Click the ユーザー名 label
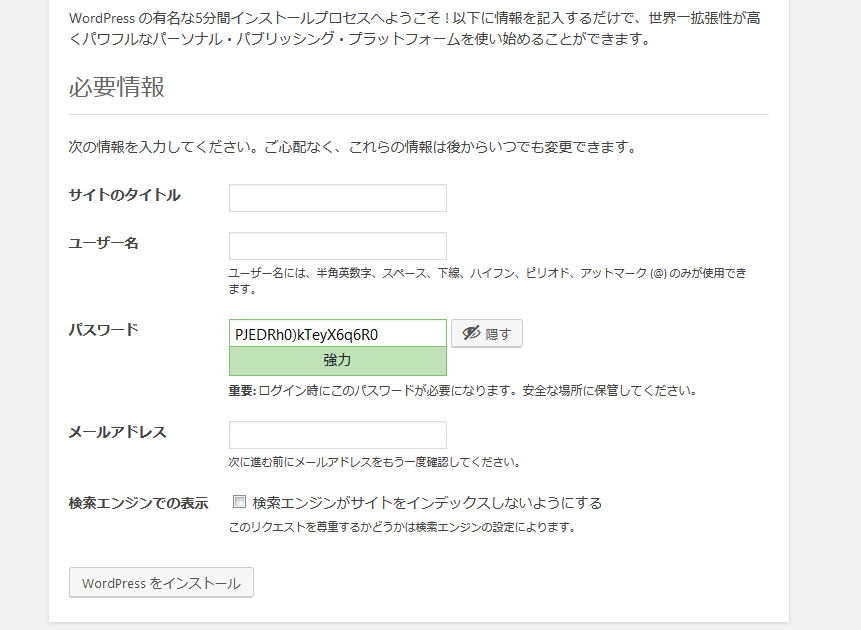The height and width of the screenshot is (630, 861). click(x=104, y=243)
